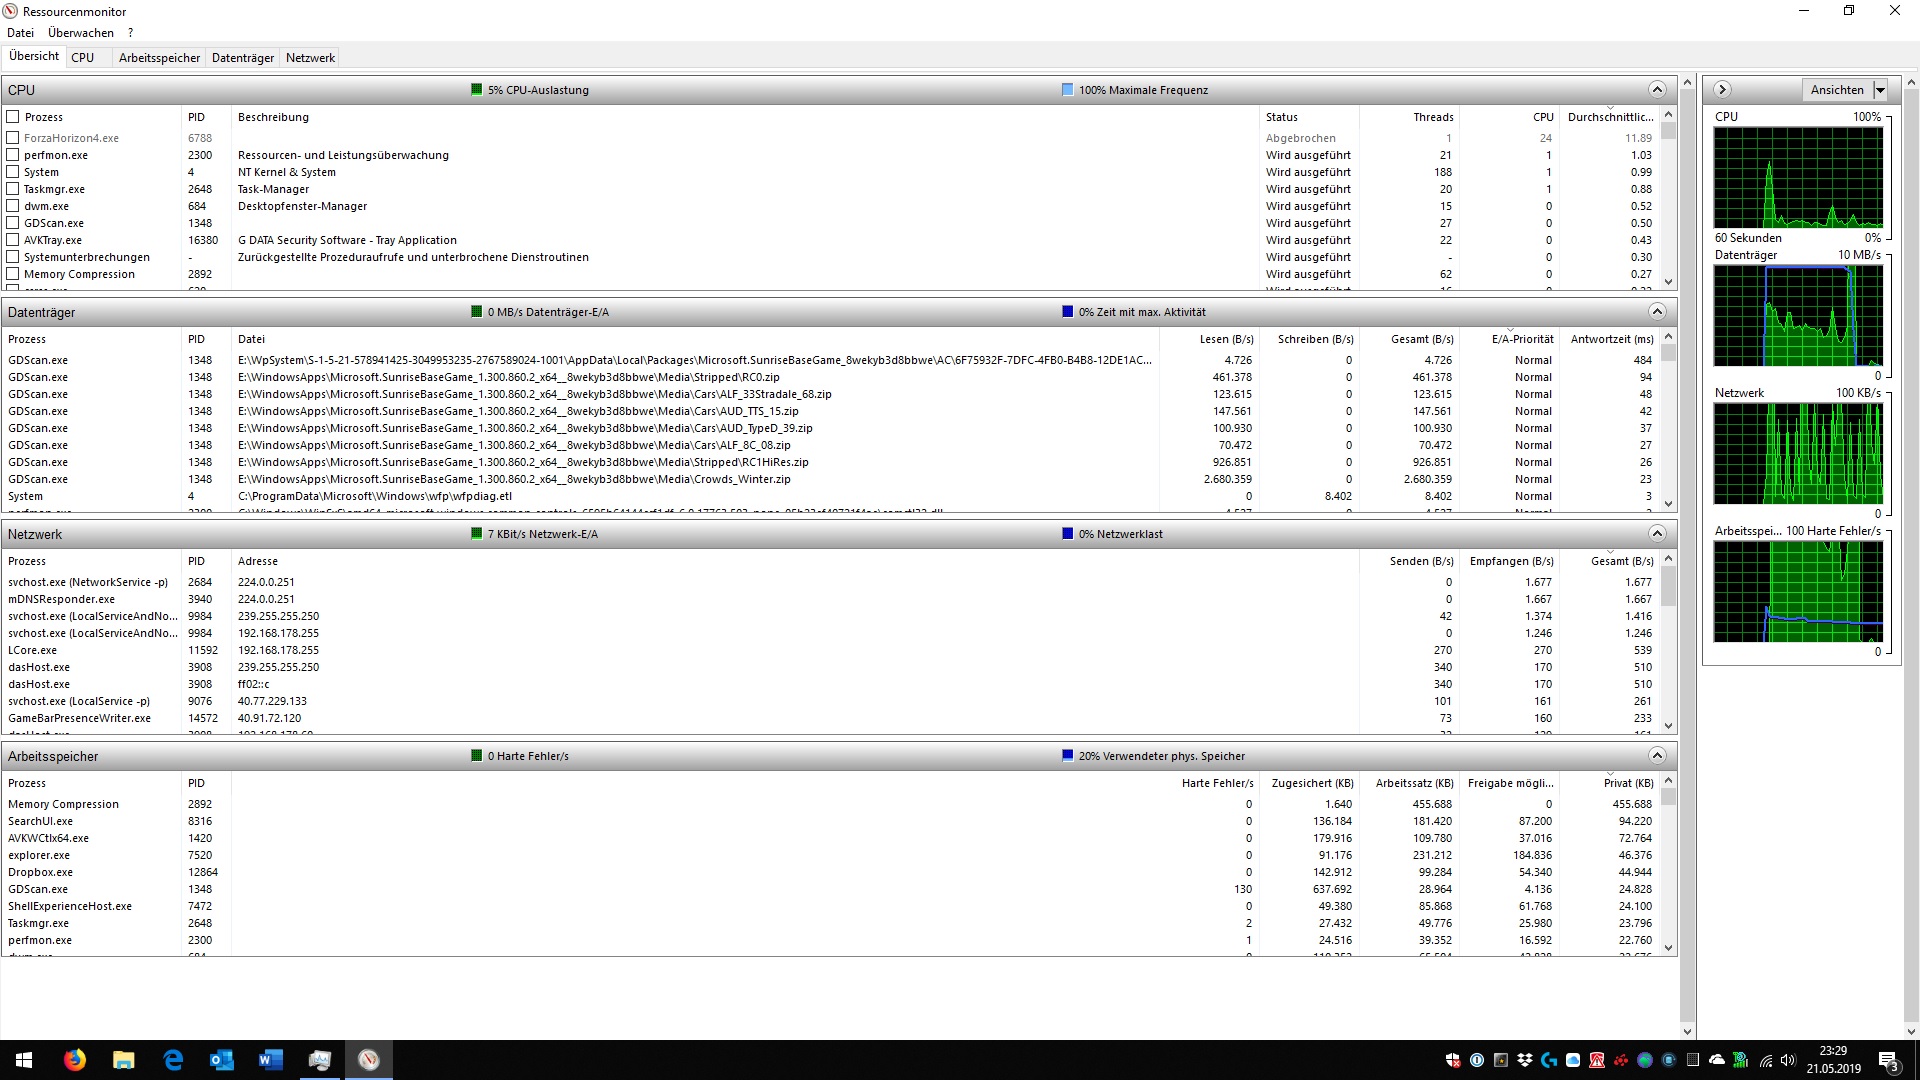Image resolution: width=1920 pixels, height=1080 pixels.
Task: Click the Resource Monitor taskbar icon
Action: pyautogui.click(x=369, y=1060)
